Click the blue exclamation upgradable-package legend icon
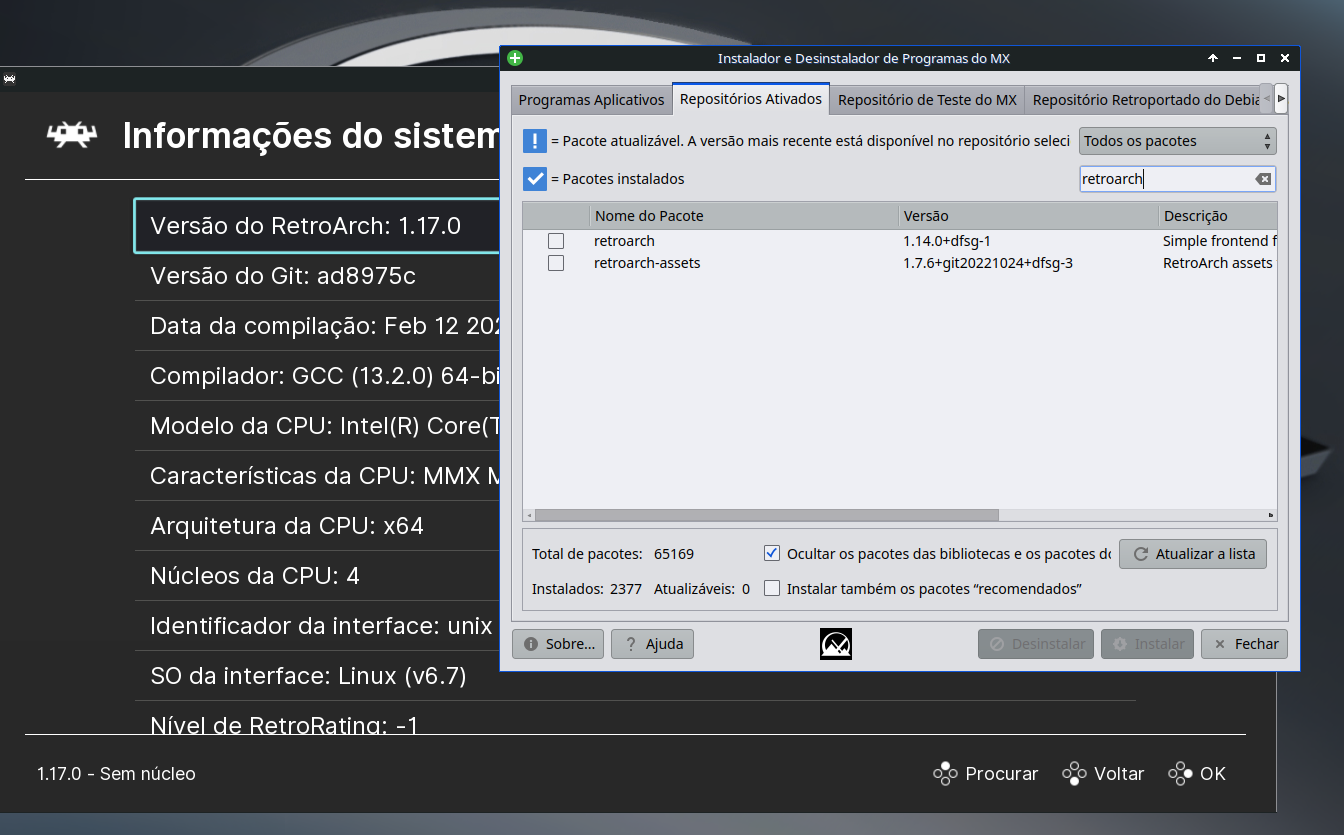 click(x=535, y=141)
